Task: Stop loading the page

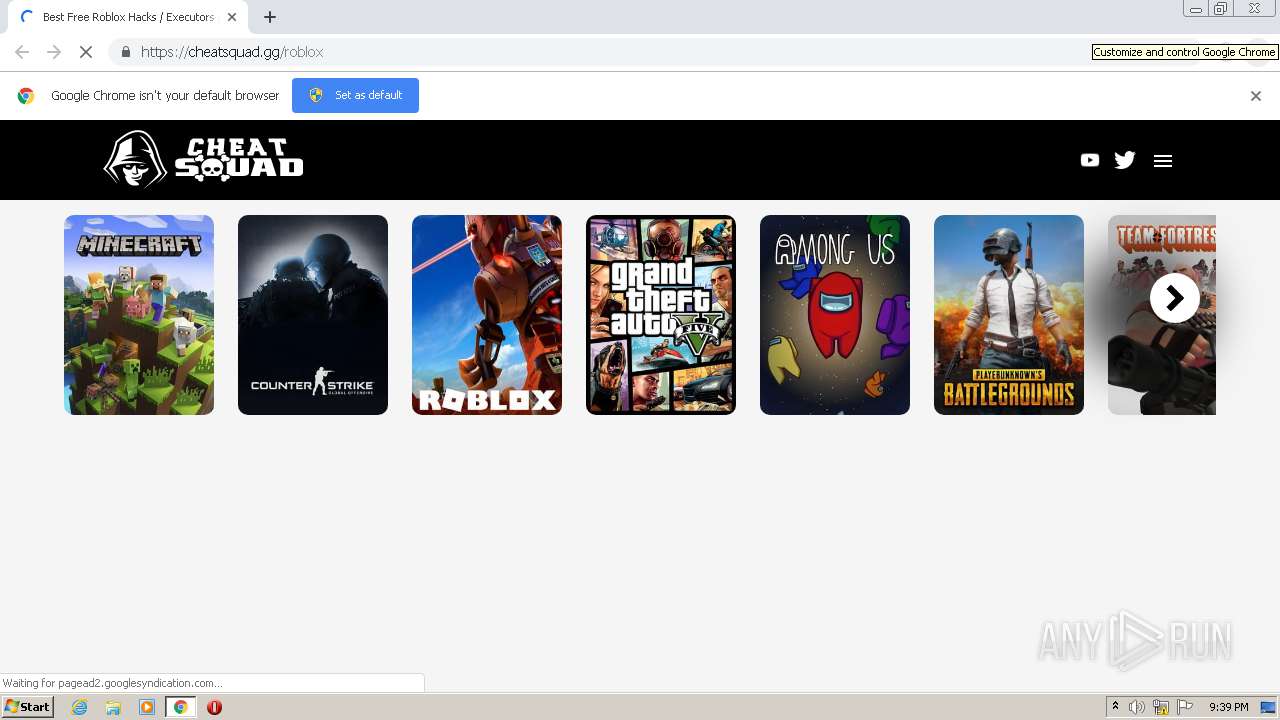Action: click(x=86, y=52)
